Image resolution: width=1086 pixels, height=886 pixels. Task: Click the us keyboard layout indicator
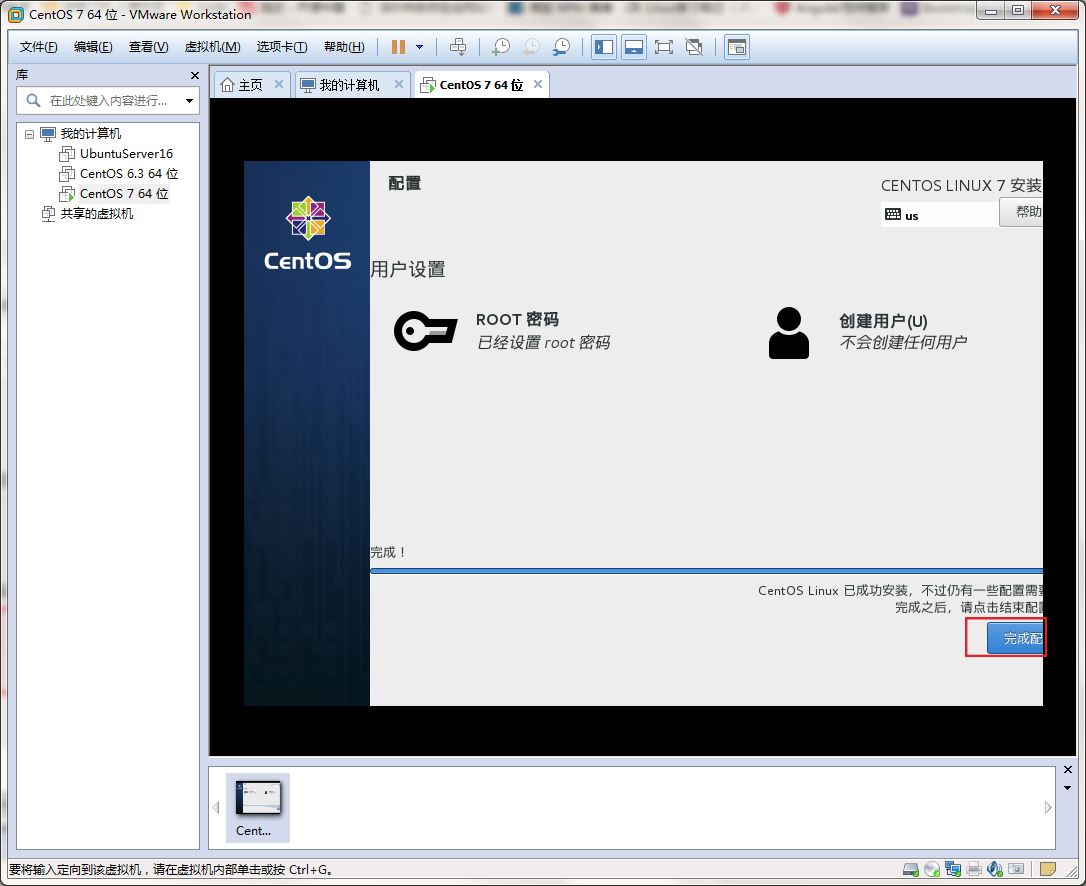pos(939,215)
